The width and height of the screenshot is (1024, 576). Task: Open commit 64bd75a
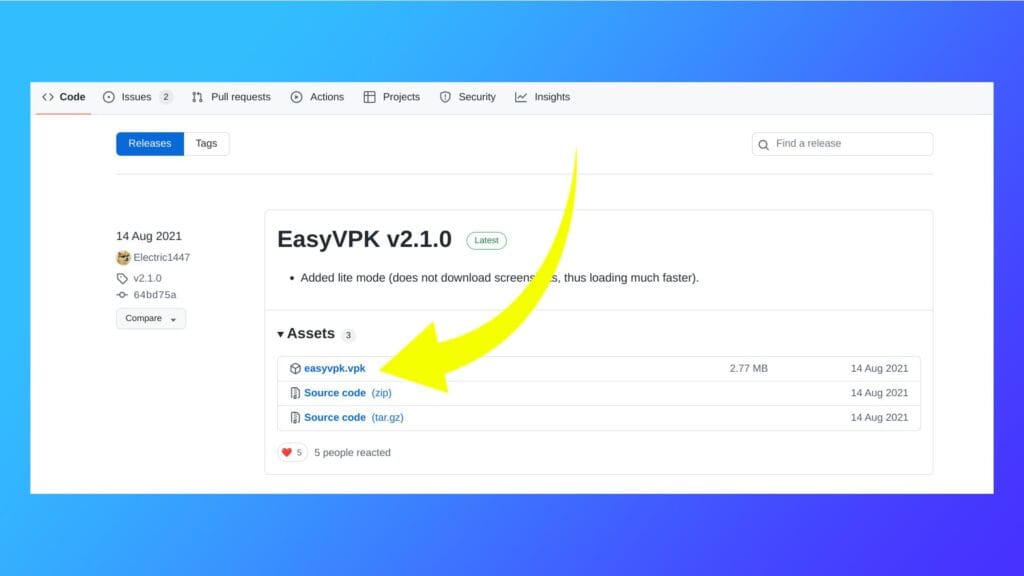[154, 295]
